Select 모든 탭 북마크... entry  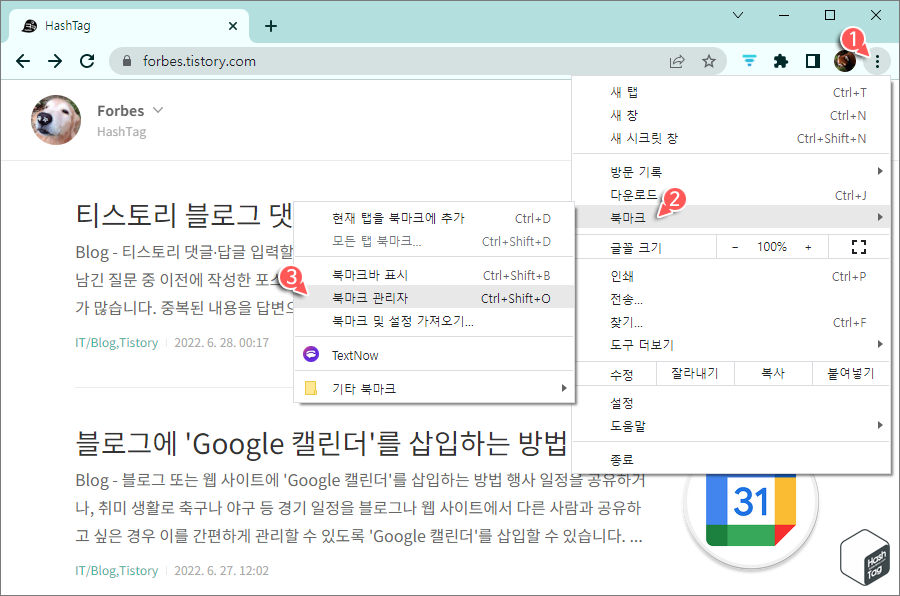pos(435,241)
